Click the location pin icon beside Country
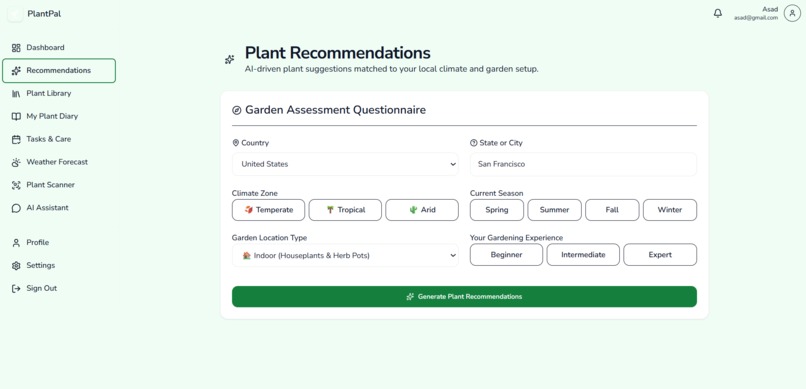The image size is (806, 389). (x=235, y=143)
